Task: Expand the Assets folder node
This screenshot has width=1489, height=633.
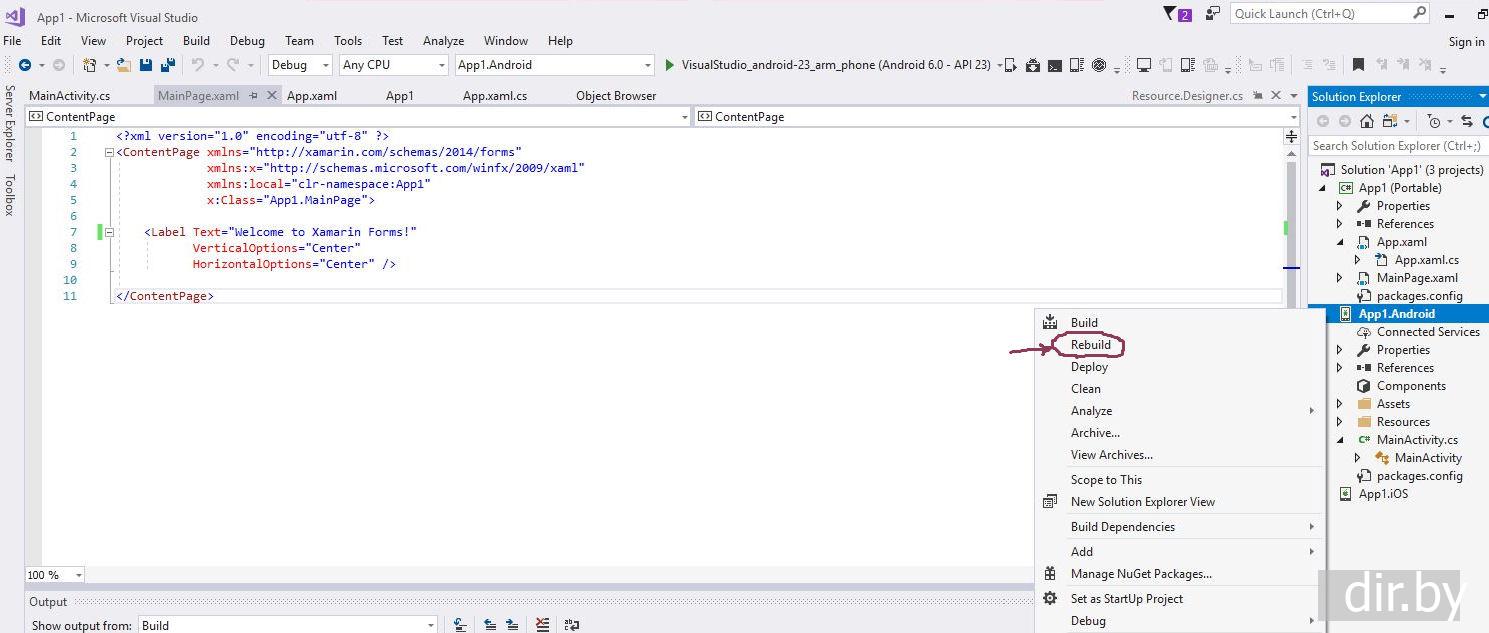Action: coord(1340,404)
